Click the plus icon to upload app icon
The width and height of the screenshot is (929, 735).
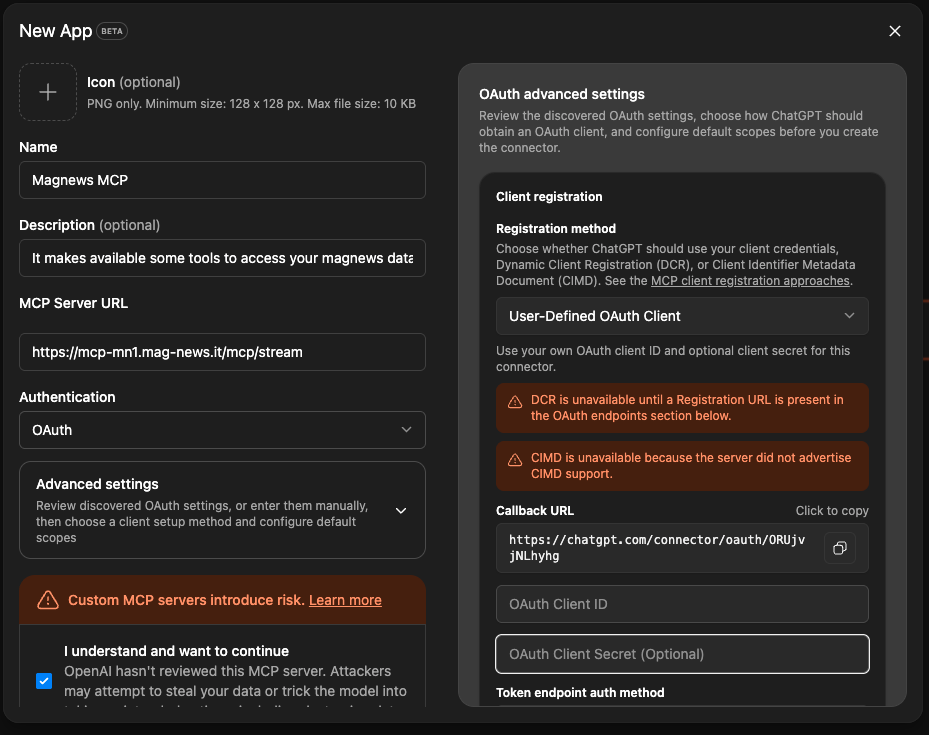coord(48,92)
